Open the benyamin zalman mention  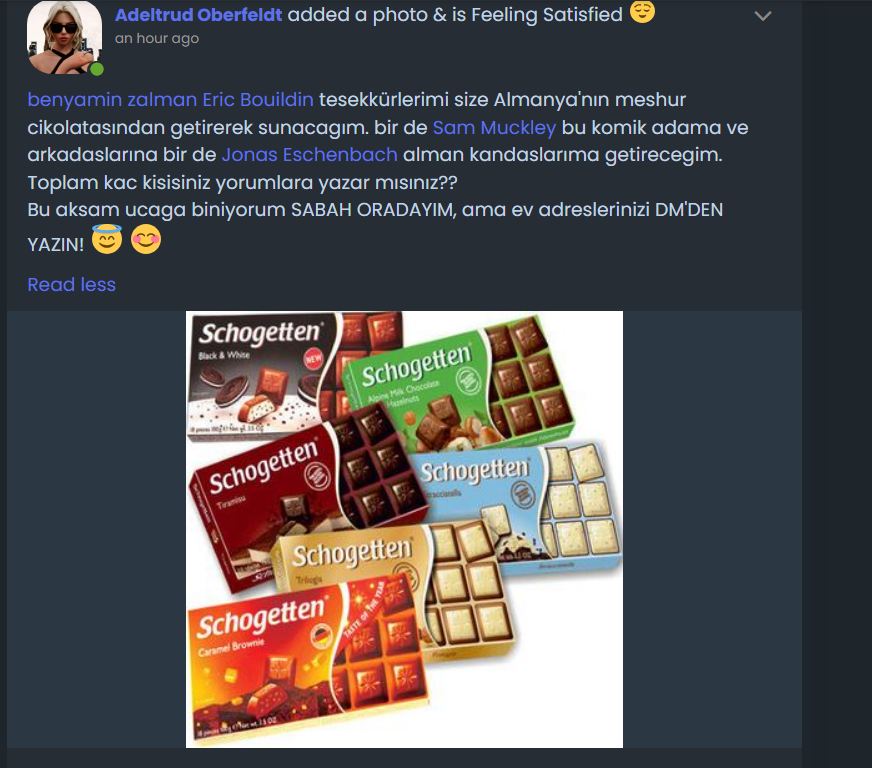(112, 100)
